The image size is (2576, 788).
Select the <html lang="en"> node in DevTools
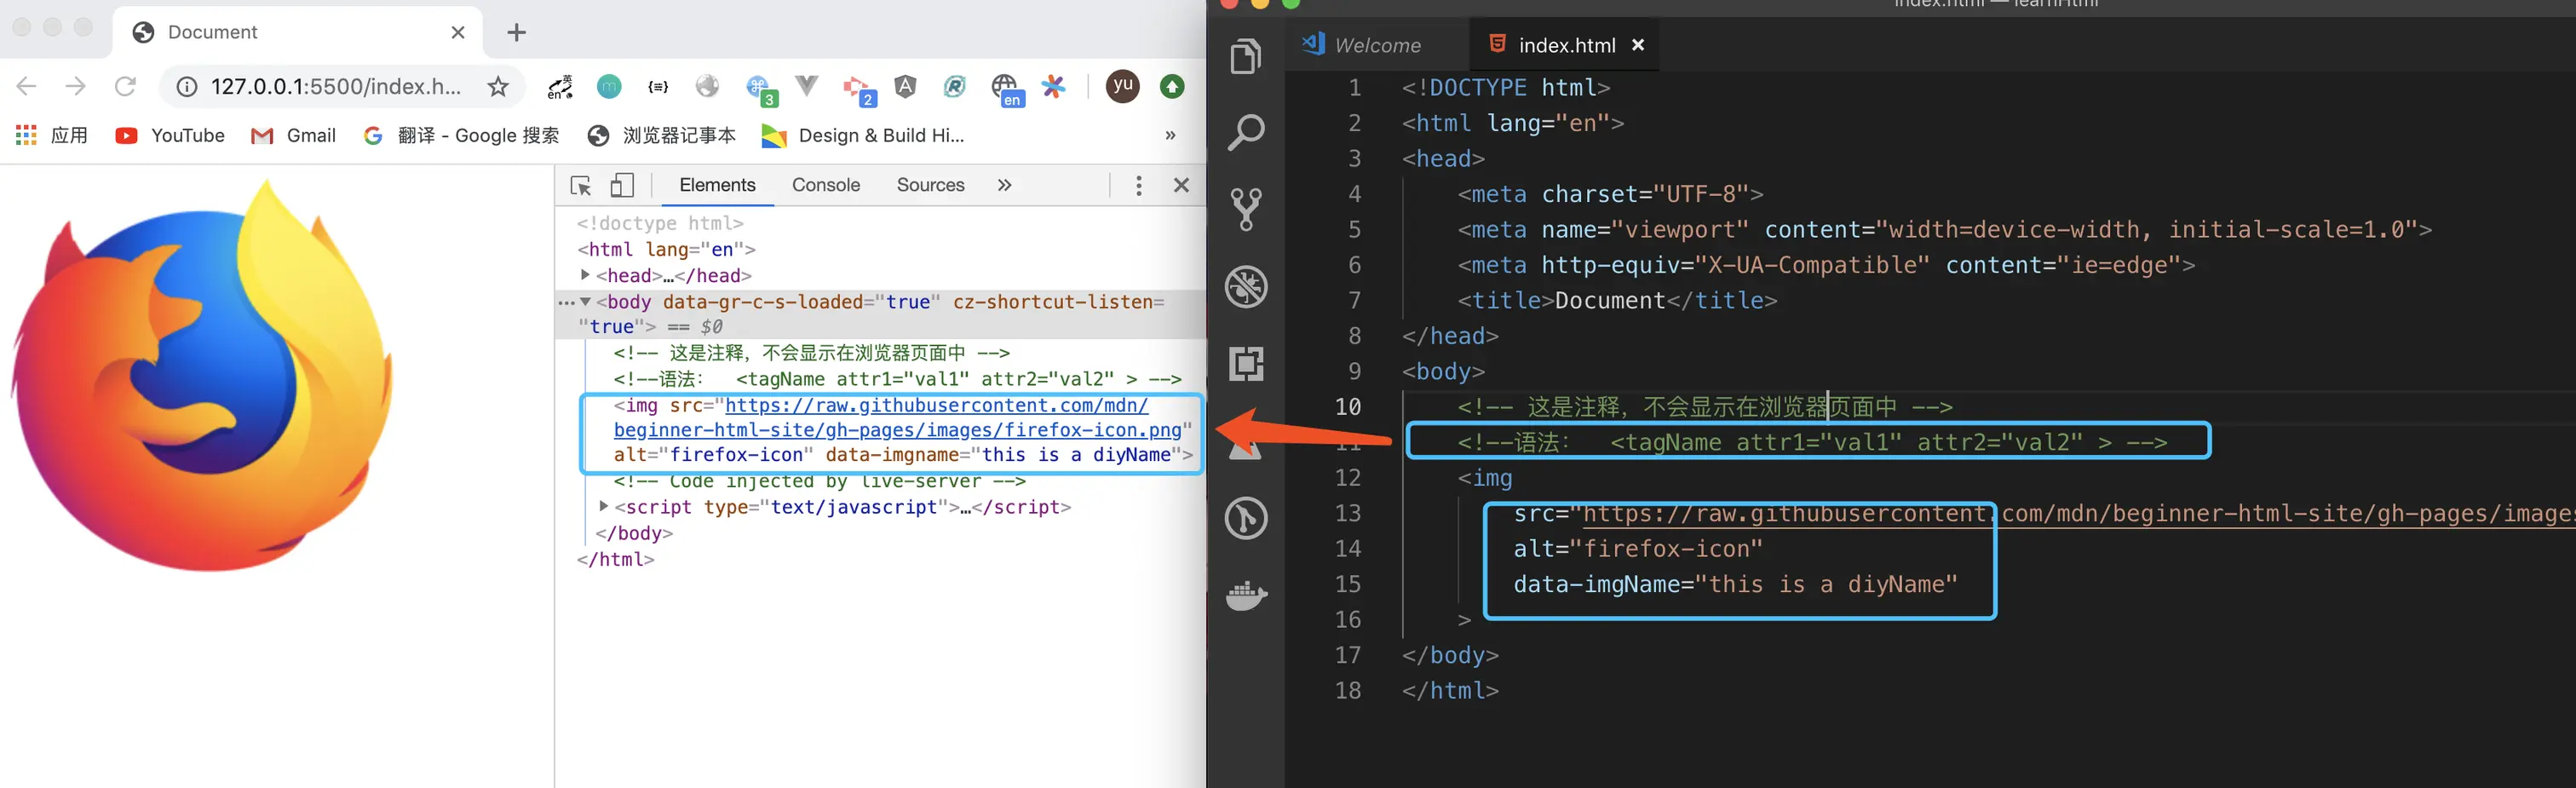tap(666, 249)
